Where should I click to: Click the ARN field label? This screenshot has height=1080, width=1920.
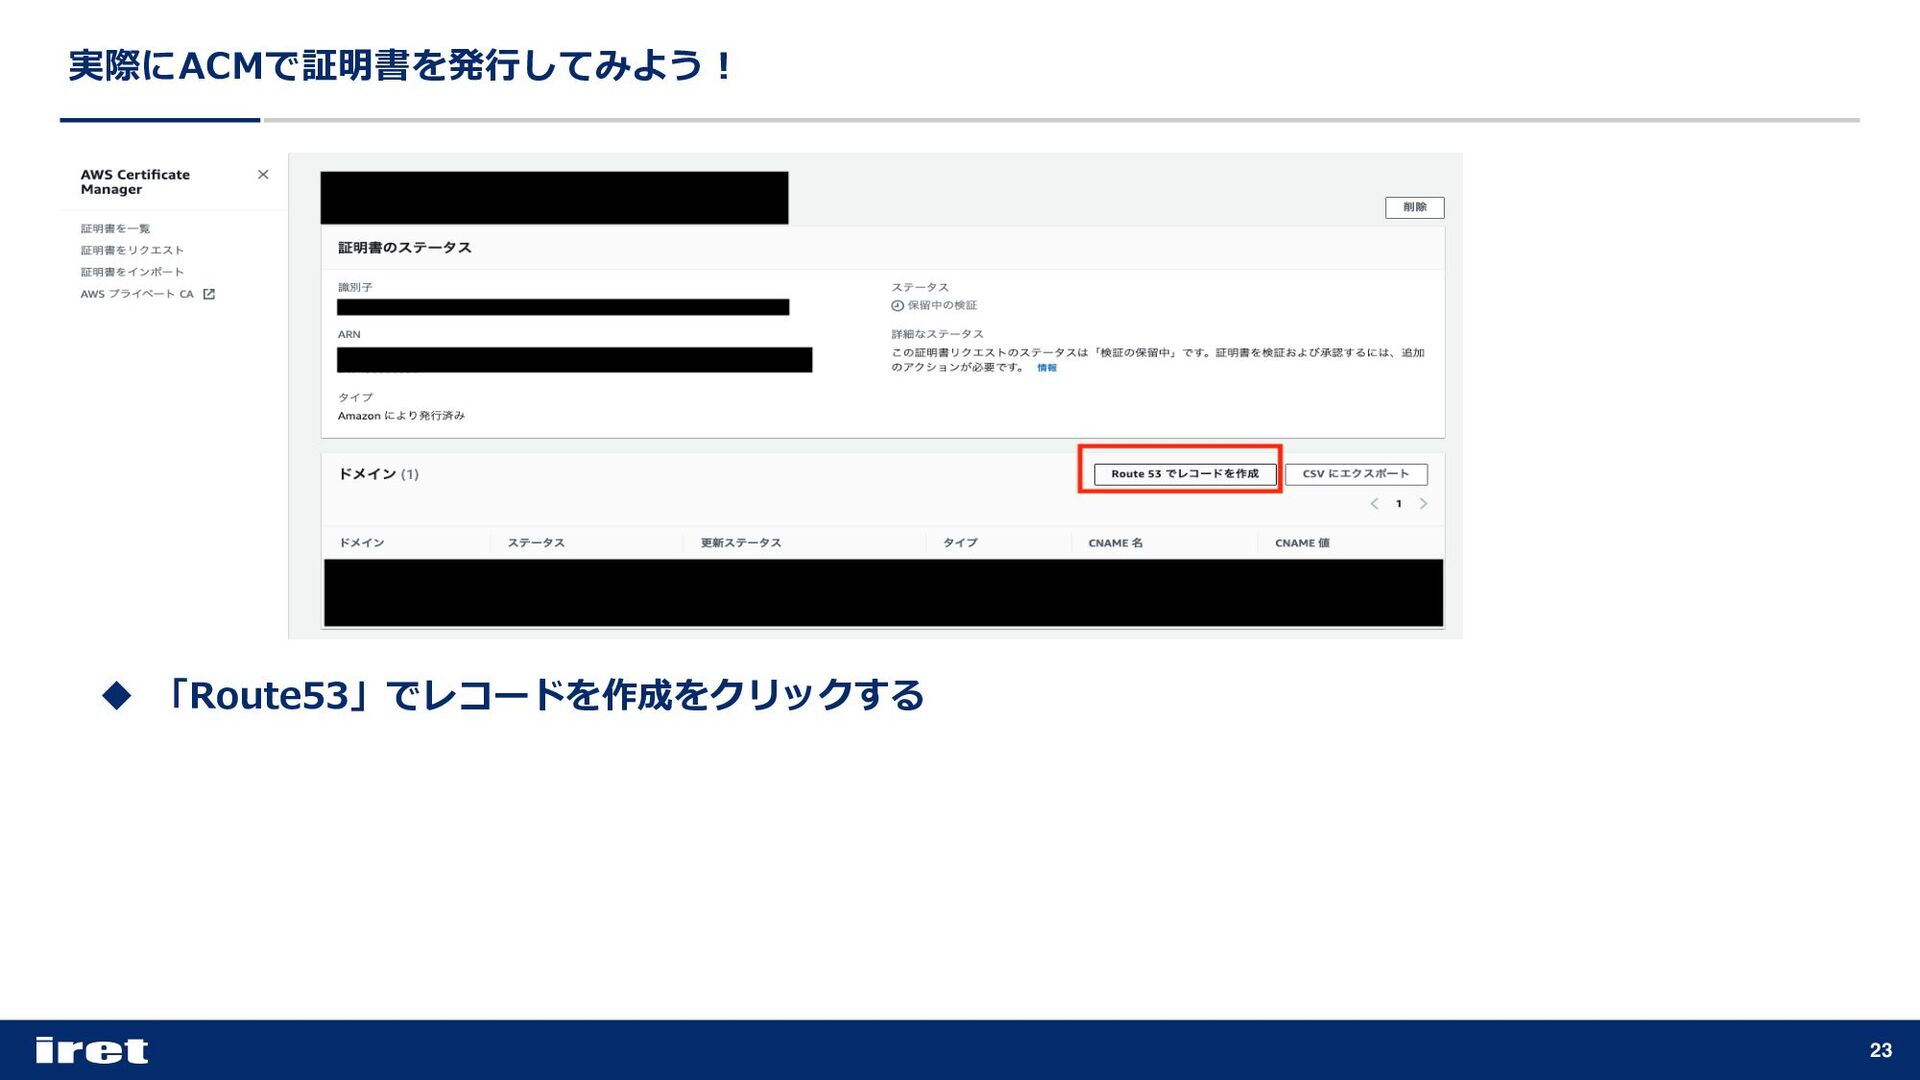(x=349, y=335)
